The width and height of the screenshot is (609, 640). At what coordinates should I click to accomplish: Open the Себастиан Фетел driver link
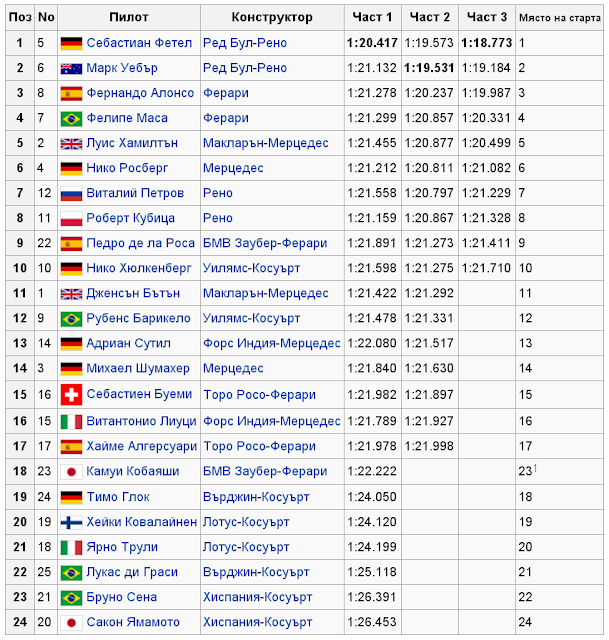pyautogui.click(x=139, y=43)
